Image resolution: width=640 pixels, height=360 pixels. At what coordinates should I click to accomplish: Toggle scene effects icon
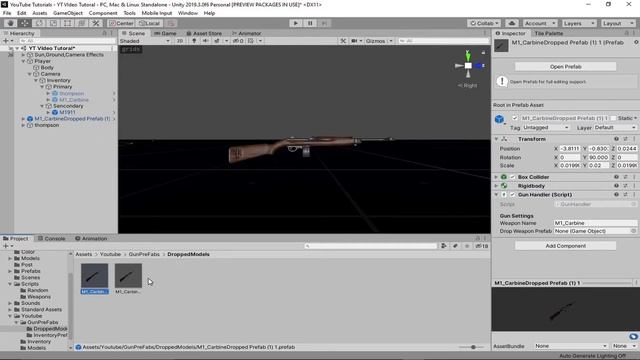coord(217,41)
